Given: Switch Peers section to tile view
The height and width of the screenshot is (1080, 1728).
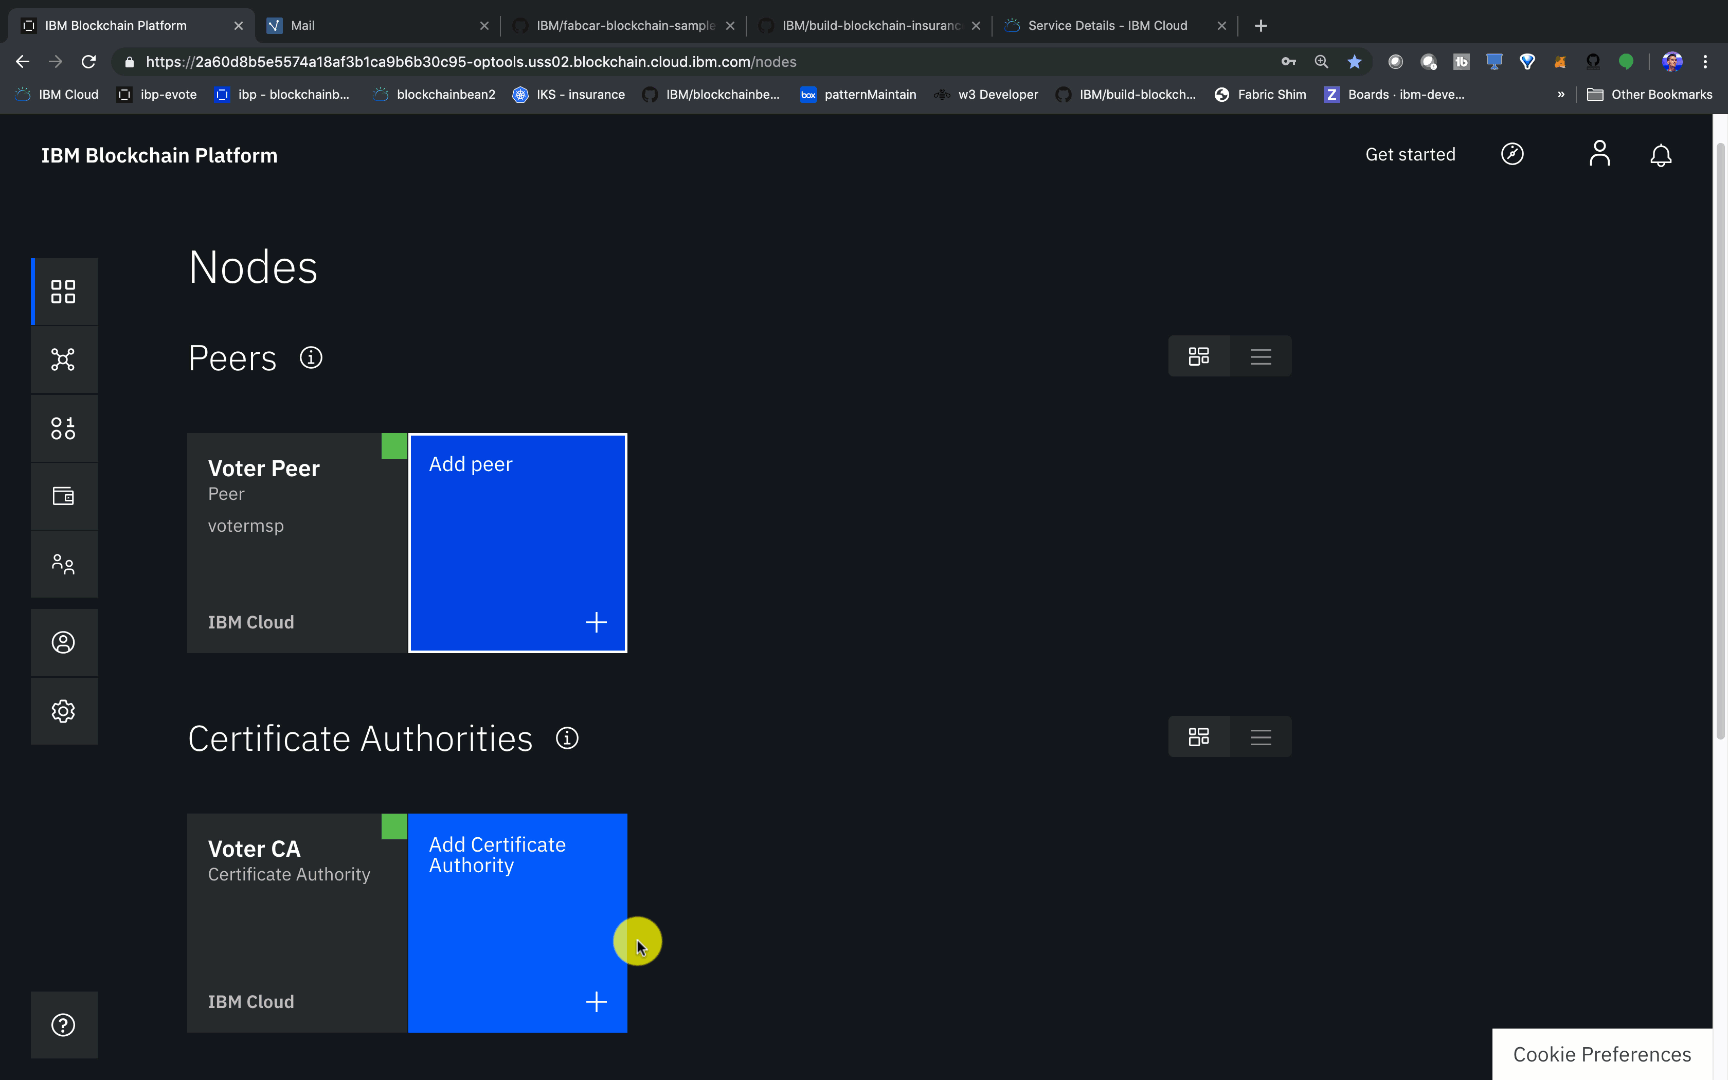Looking at the screenshot, I should click(x=1199, y=356).
